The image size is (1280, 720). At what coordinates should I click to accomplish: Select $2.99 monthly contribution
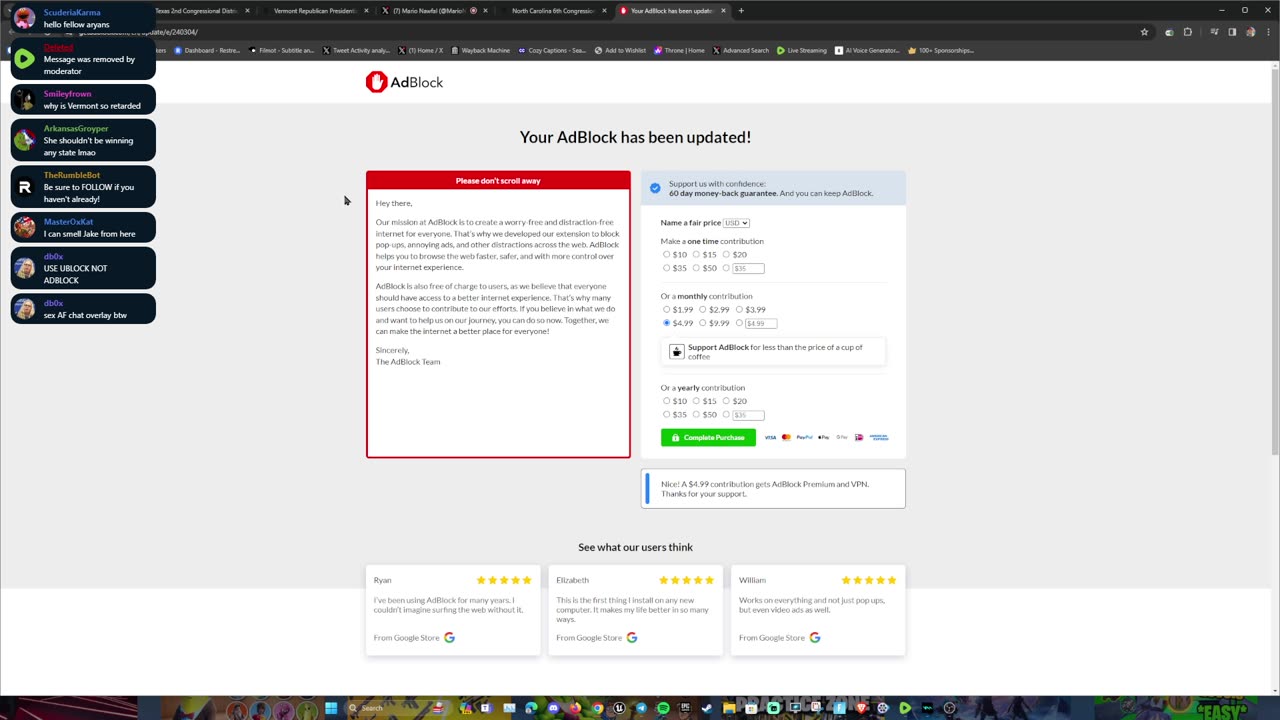[703, 309]
